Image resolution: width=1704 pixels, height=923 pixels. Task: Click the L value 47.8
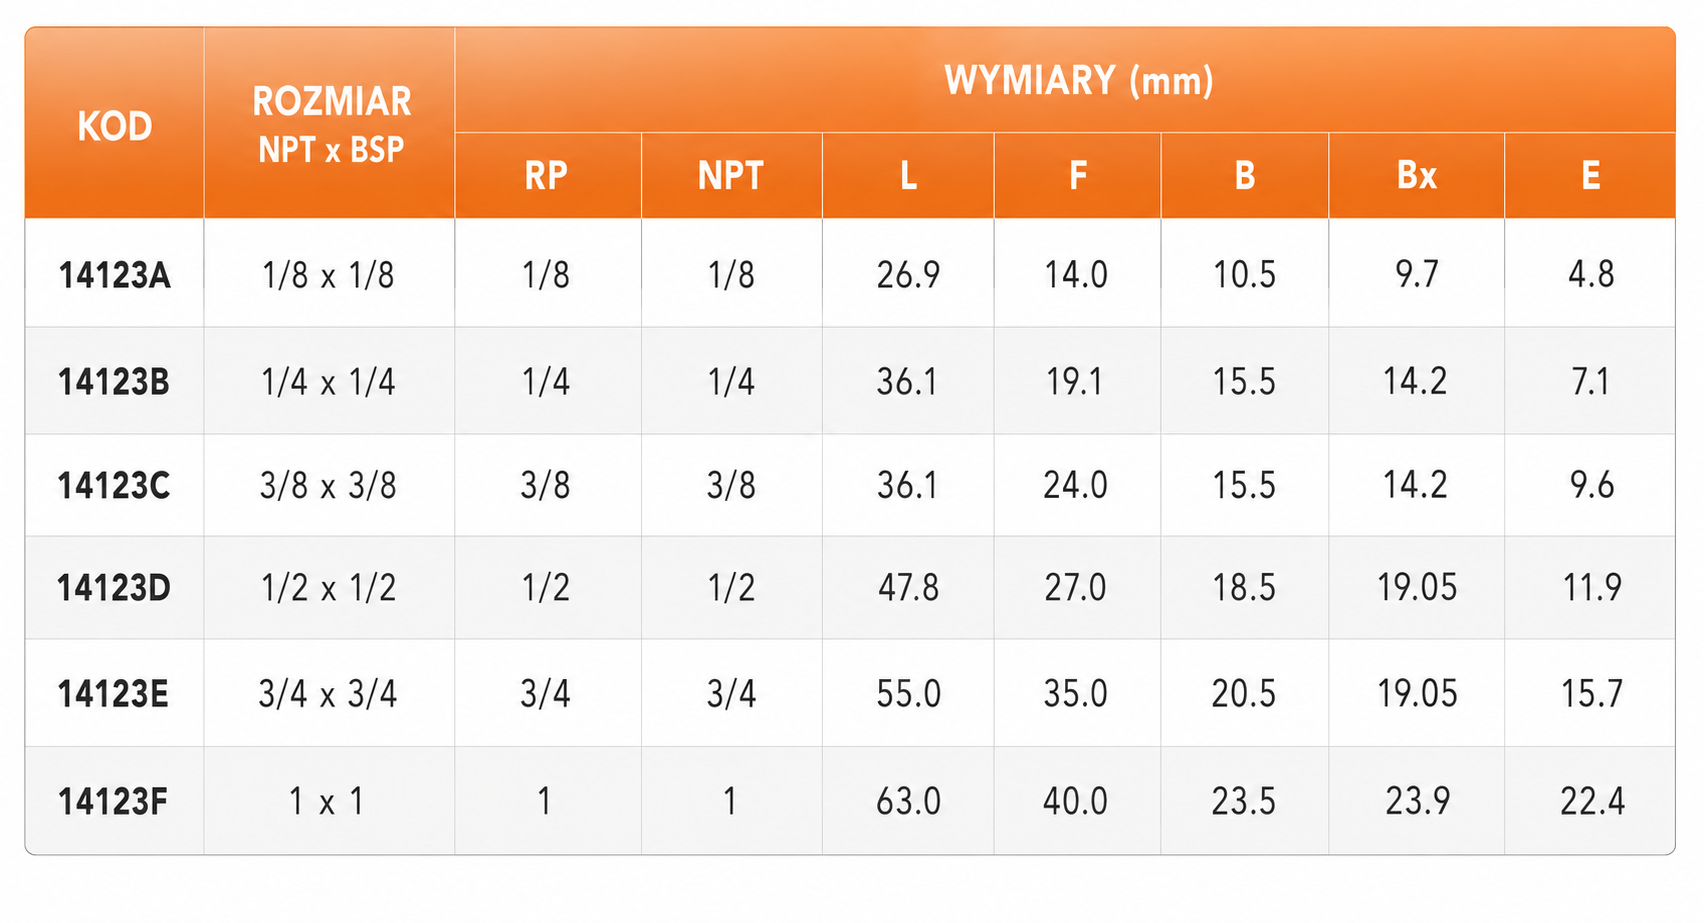[x=908, y=588]
